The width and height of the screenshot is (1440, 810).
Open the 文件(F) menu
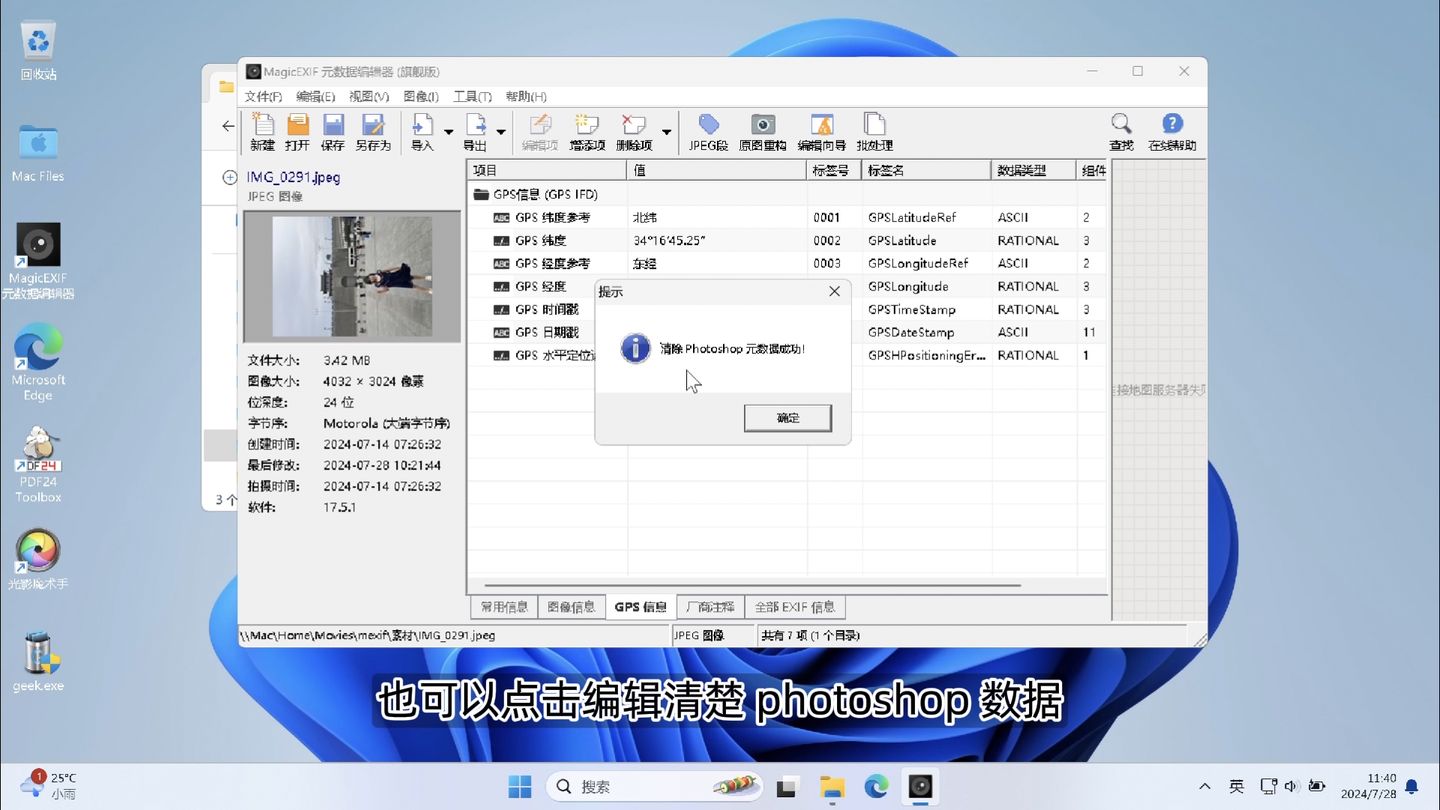[x=264, y=97]
